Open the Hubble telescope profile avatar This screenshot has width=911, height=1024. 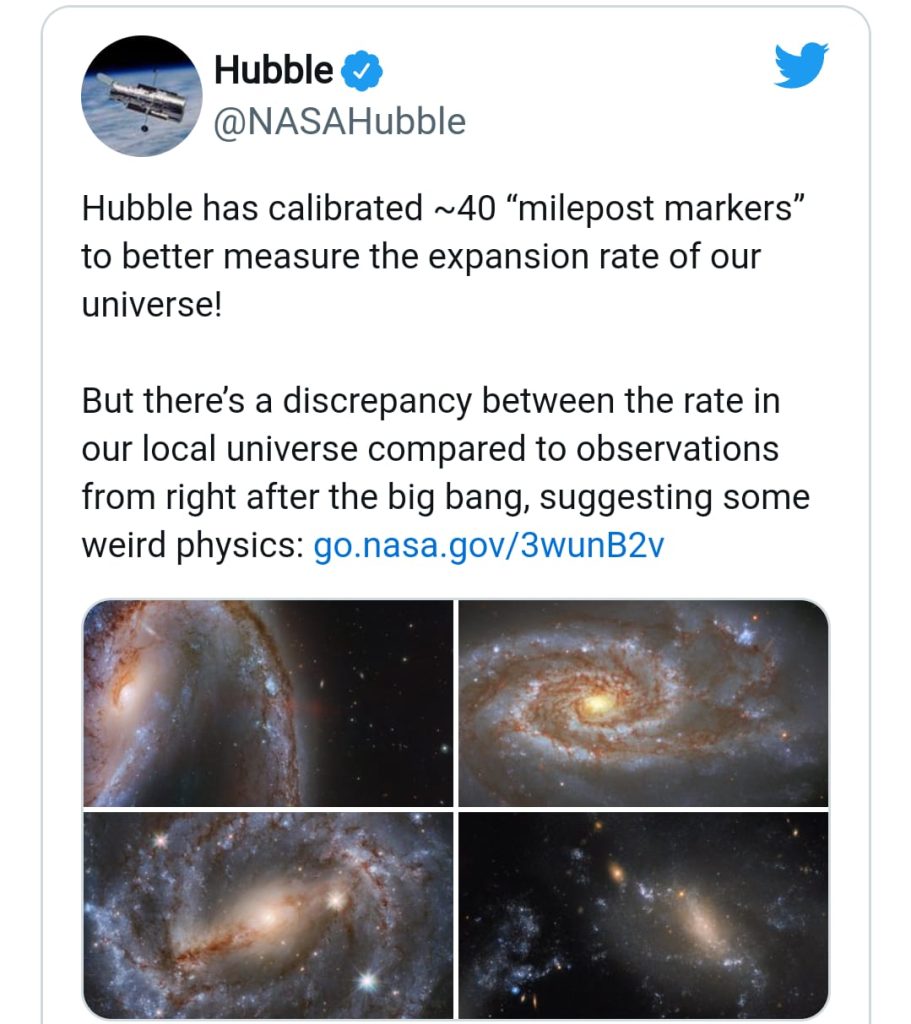(141, 96)
